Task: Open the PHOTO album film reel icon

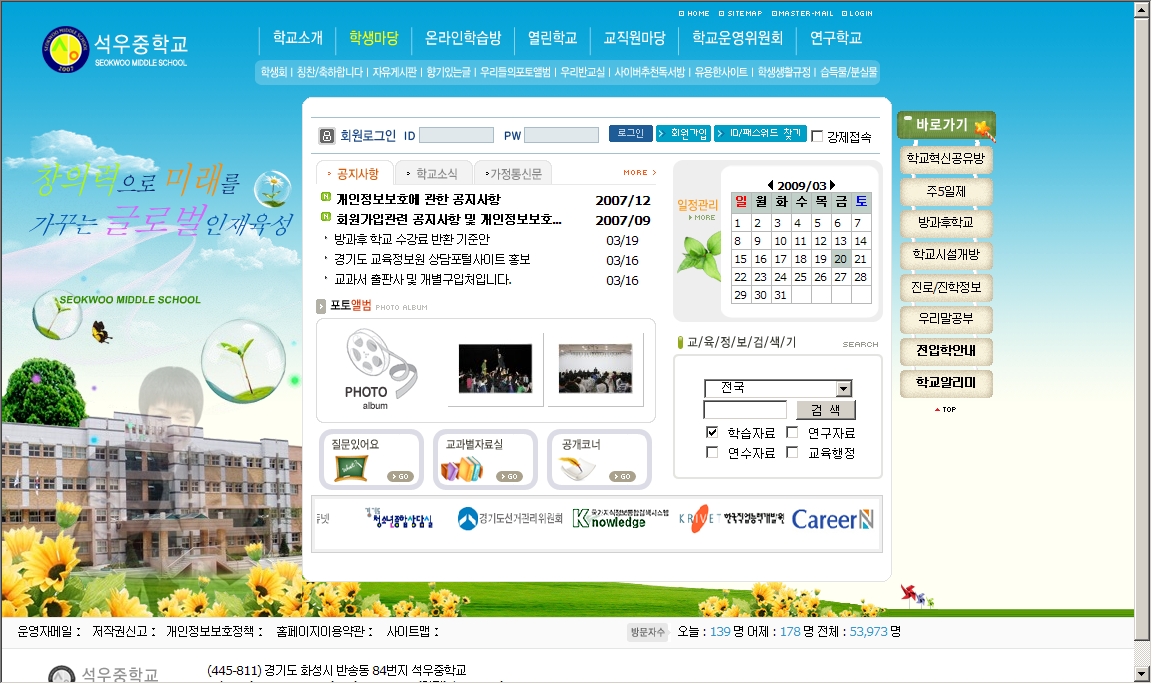Action: [373, 370]
